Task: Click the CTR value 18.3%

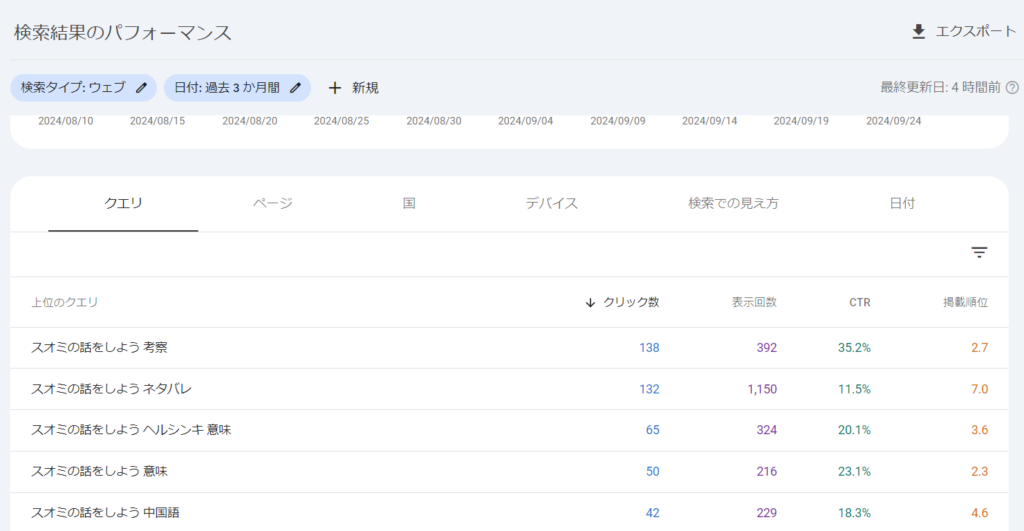Action: pyautogui.click(x=854, y=513)
